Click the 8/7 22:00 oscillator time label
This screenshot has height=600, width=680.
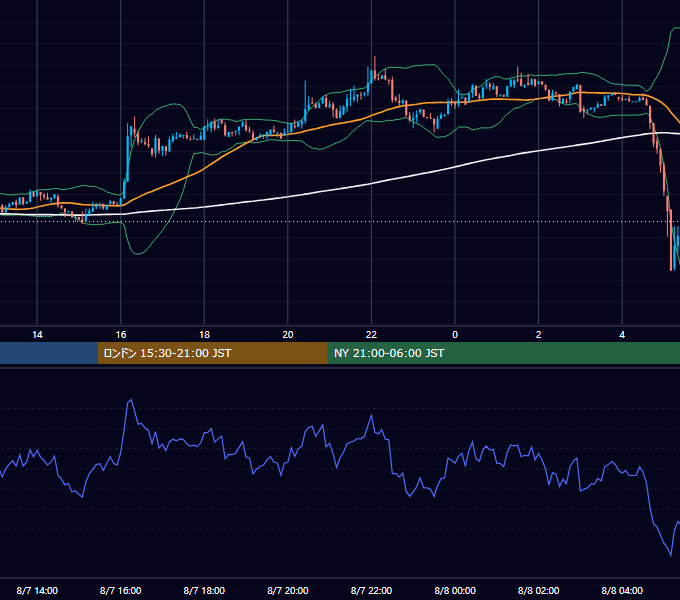coord(371,590)
